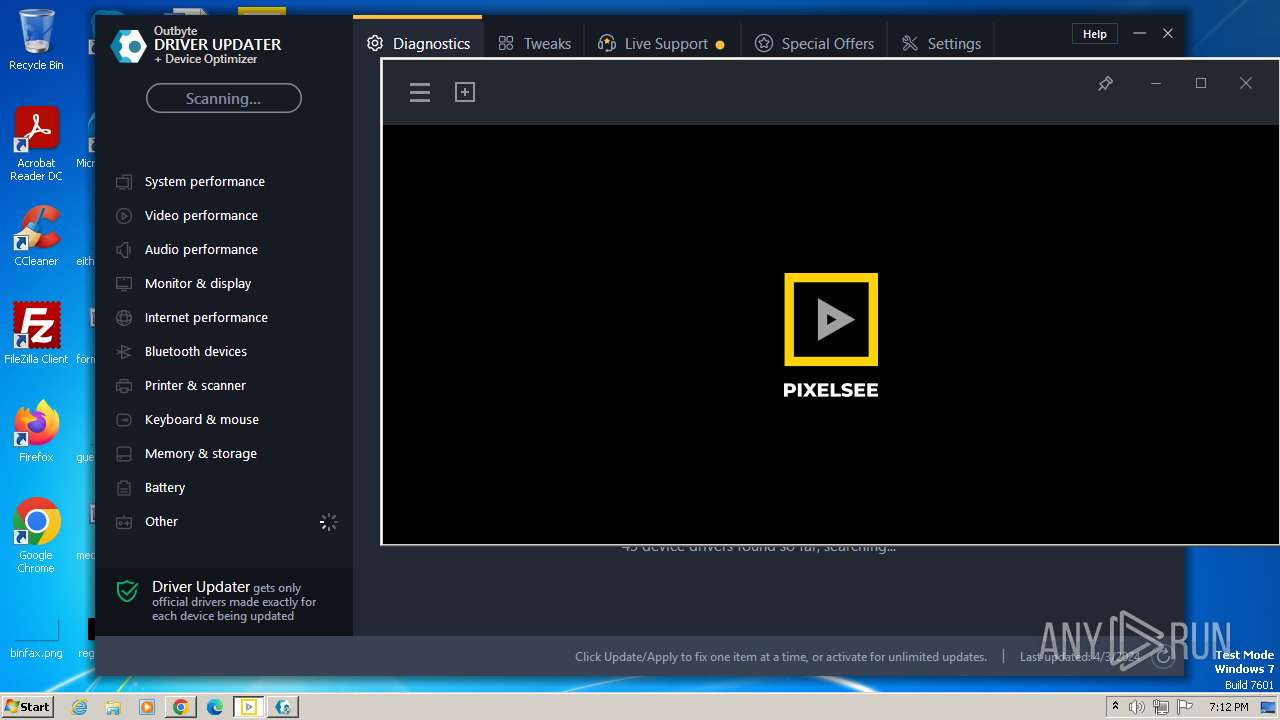Select System performance category
1280x720 pixels.
pos(204,182)
